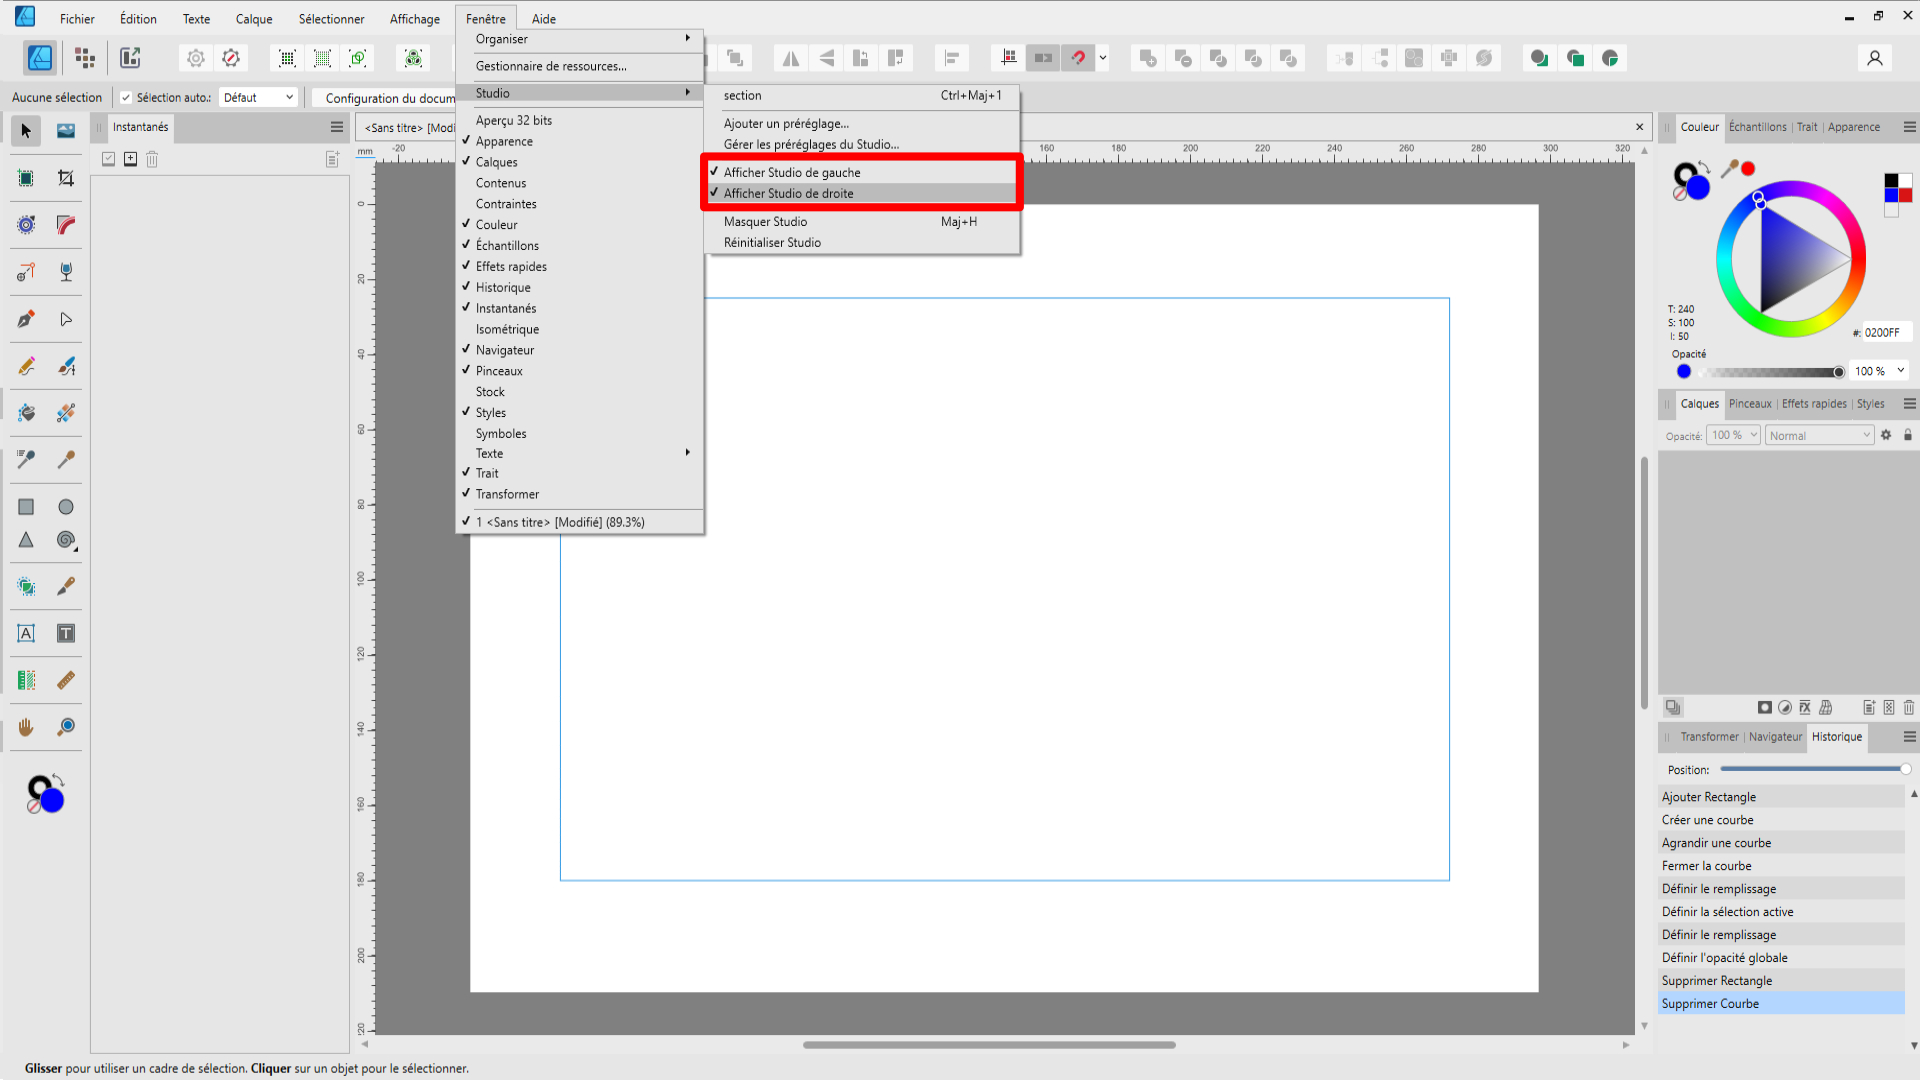Open the Normal blend mode dropdown
Image resolution: width=1920 pixels, height=1080 pixels.
(1818, 435)
